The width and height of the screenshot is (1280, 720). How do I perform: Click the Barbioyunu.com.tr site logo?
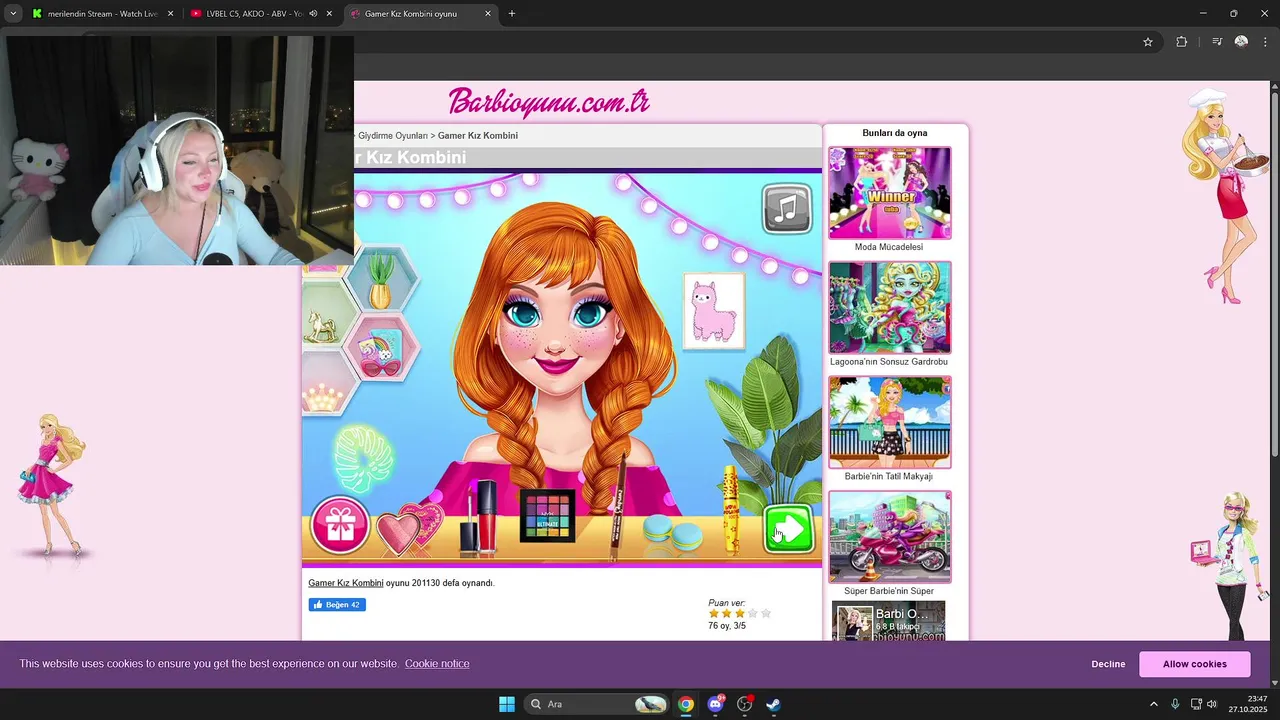pyautogui.click(x=549, y=102)
